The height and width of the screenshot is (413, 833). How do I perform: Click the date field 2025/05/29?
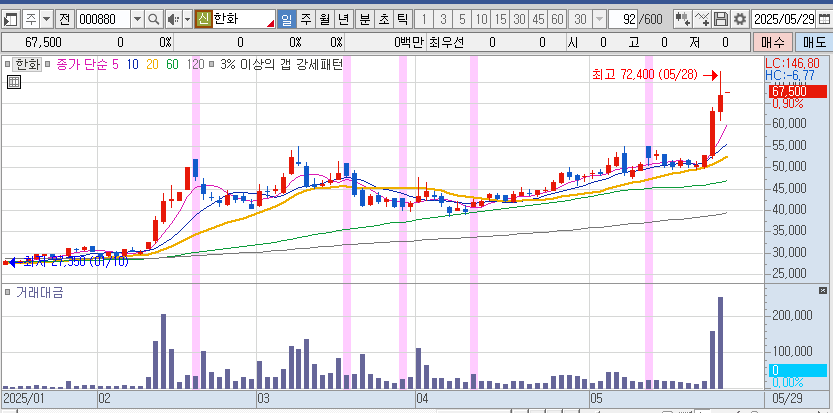pos(784,20)
